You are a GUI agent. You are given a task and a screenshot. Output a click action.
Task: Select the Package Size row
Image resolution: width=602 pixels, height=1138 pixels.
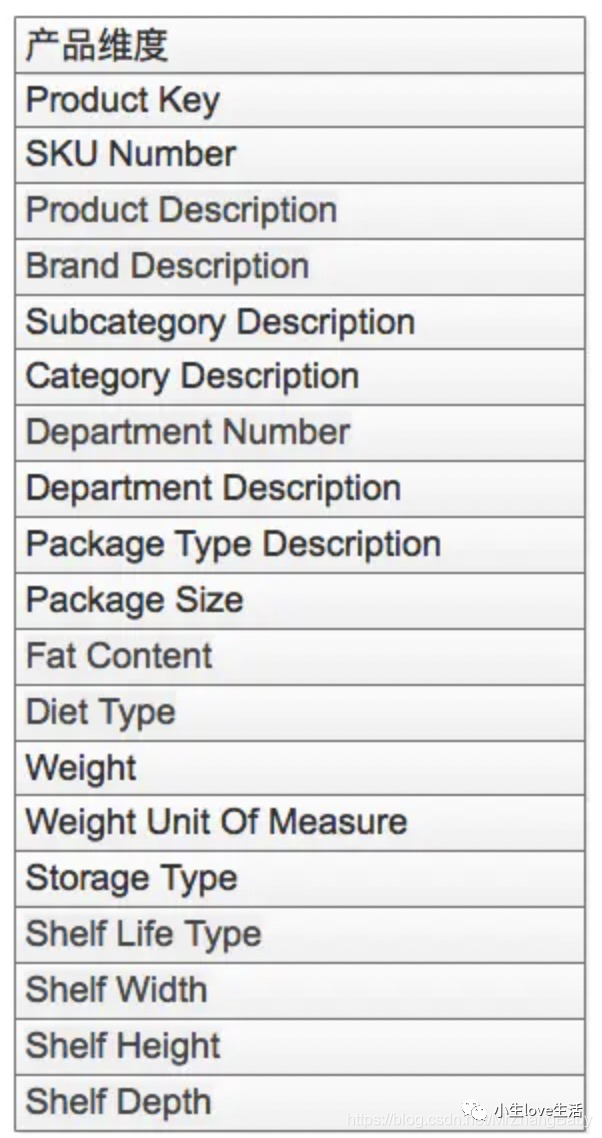coord(300,601)
